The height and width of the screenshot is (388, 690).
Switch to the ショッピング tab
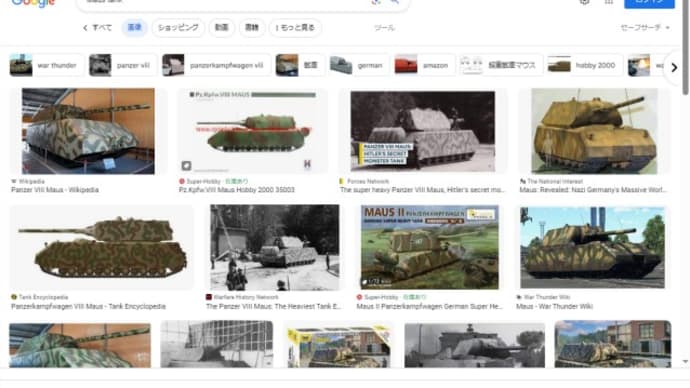[x=178, y=28]
